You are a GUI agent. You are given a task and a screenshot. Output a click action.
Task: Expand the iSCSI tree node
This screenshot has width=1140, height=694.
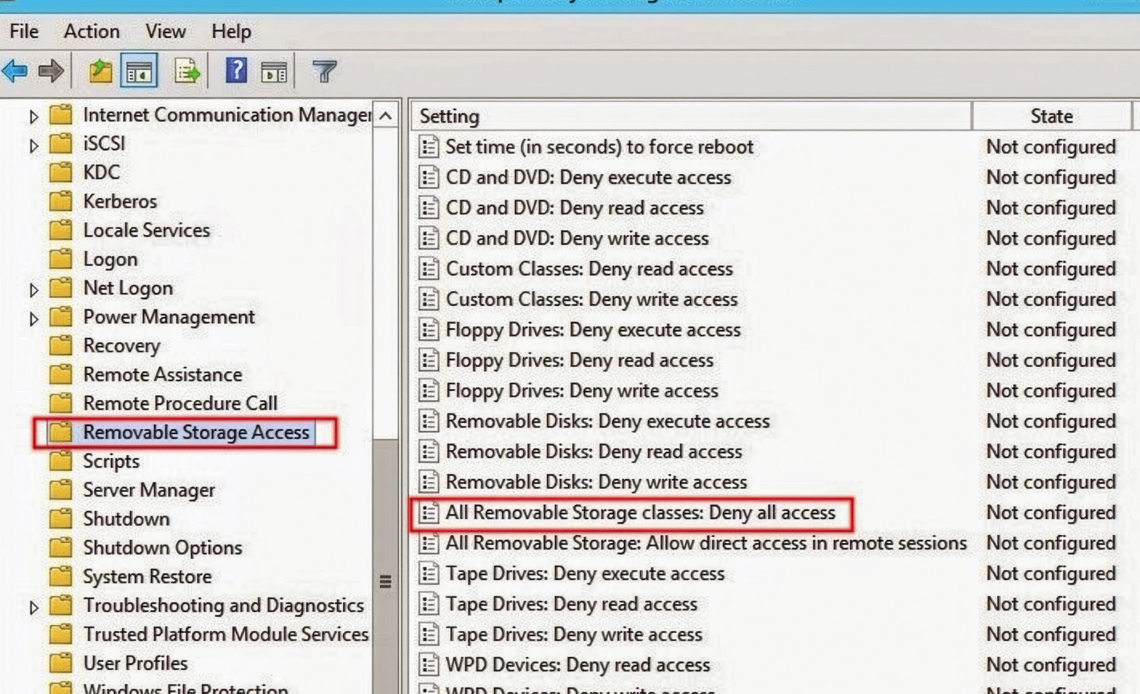pyautogui.click(x=34, y=146)
